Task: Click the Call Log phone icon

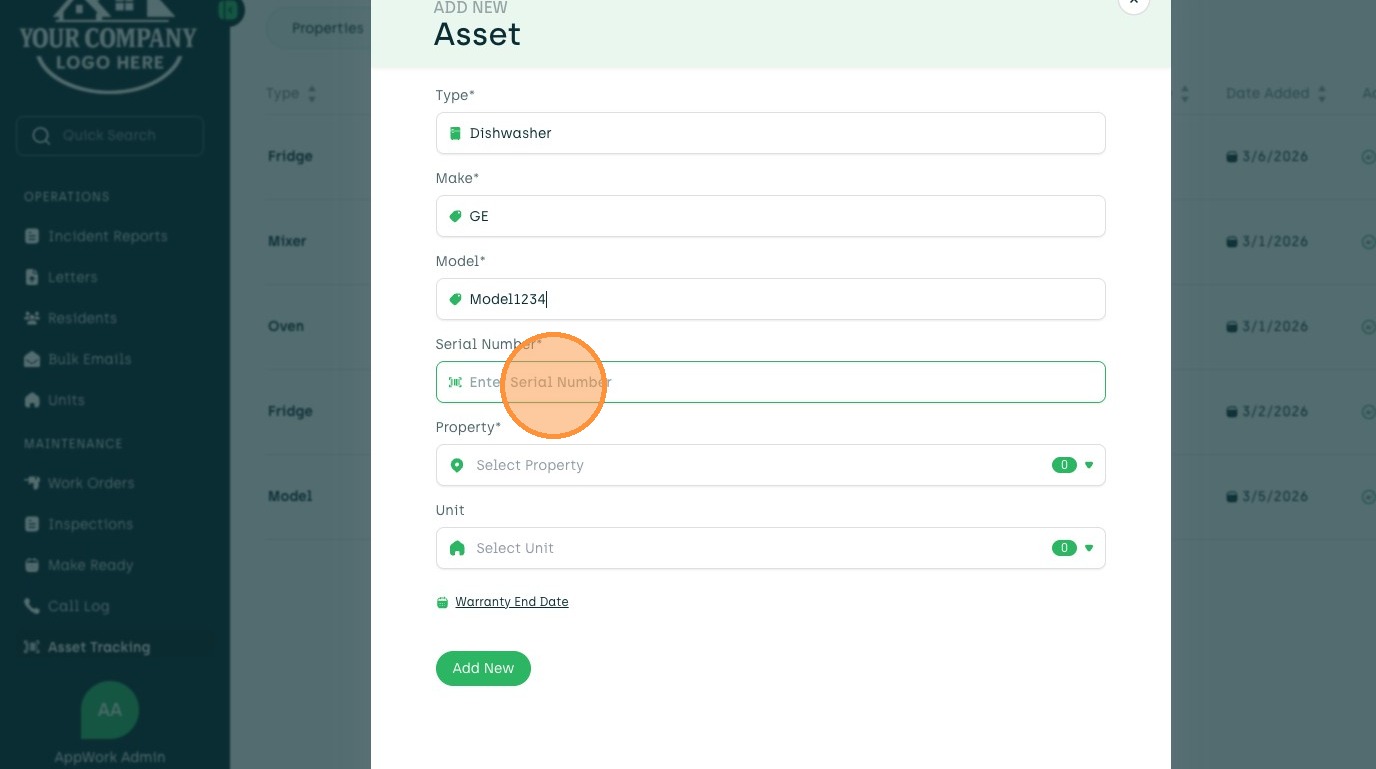Action: pyautogui.click(x=32, y=606)
